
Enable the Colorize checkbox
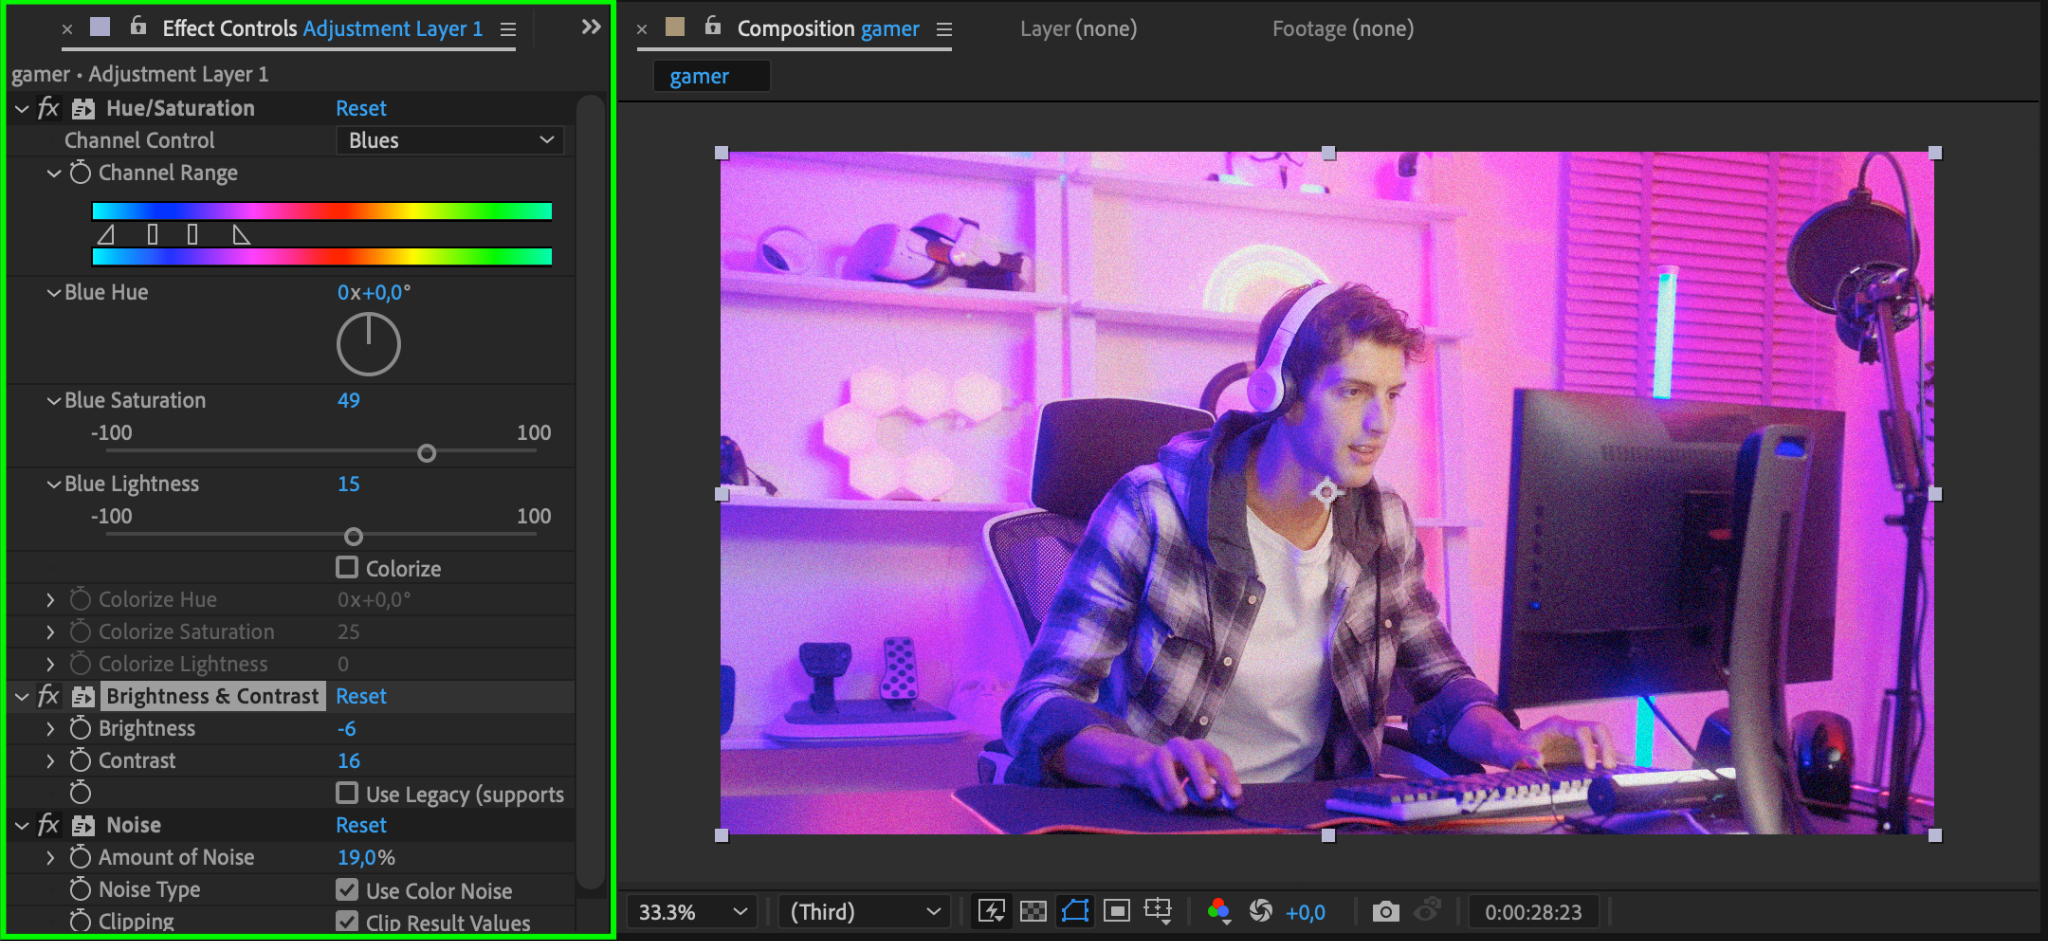(x=347, y=568)
